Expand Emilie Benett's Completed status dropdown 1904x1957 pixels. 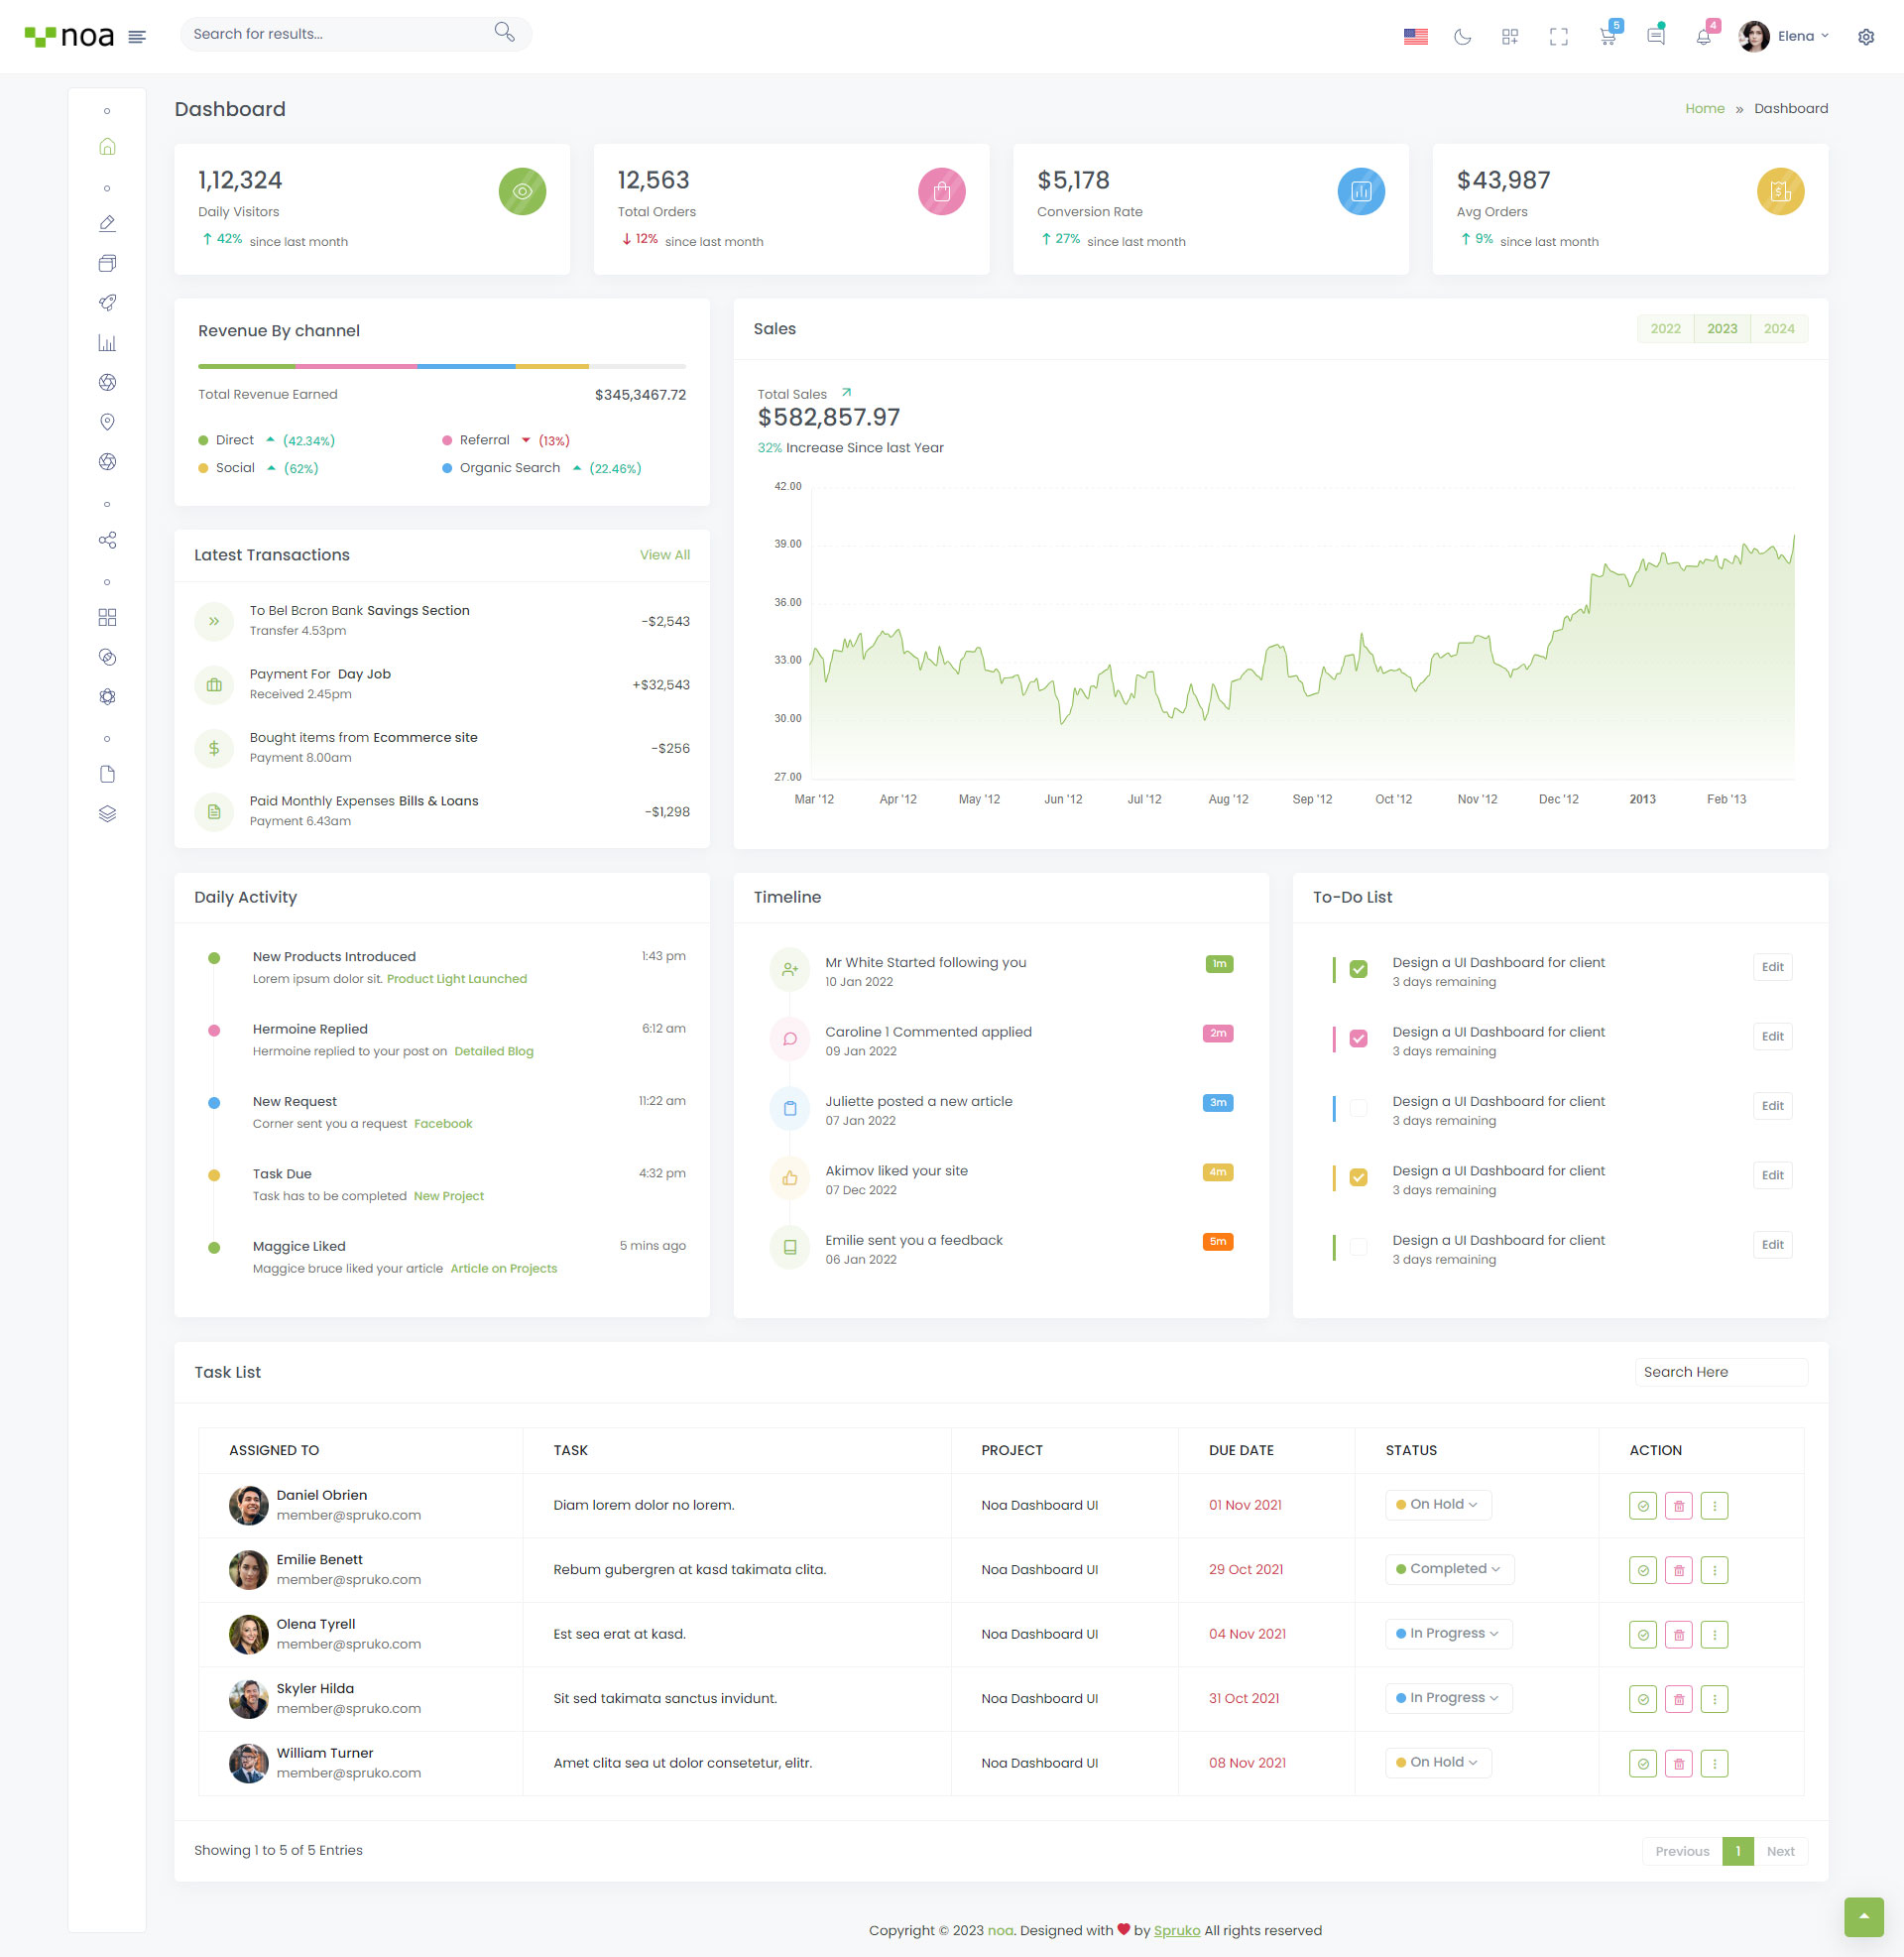click(x=1448, y=1568)
